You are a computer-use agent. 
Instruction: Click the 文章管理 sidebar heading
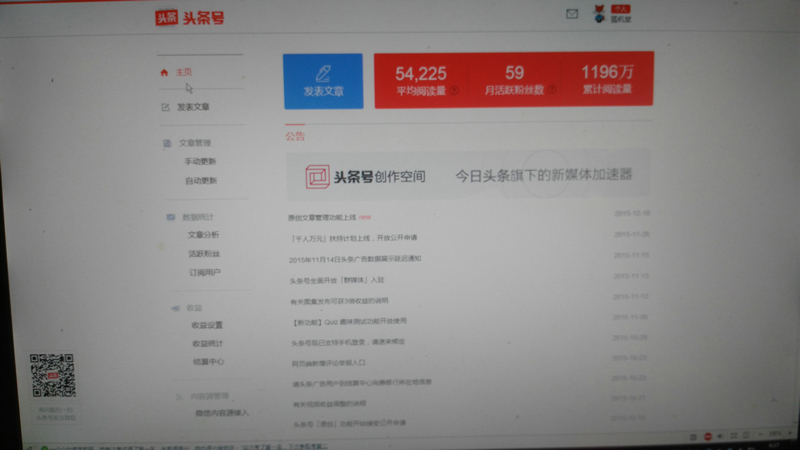[x=195, y=143]
